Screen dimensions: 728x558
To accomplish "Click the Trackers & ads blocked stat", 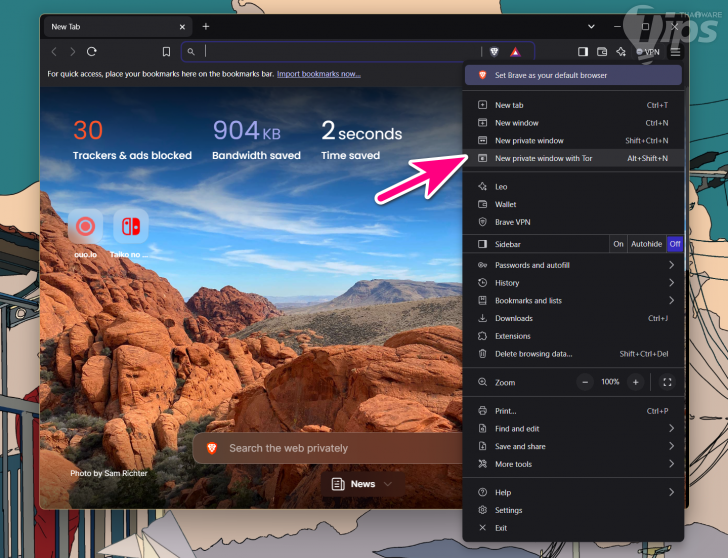I will (132, 140).
